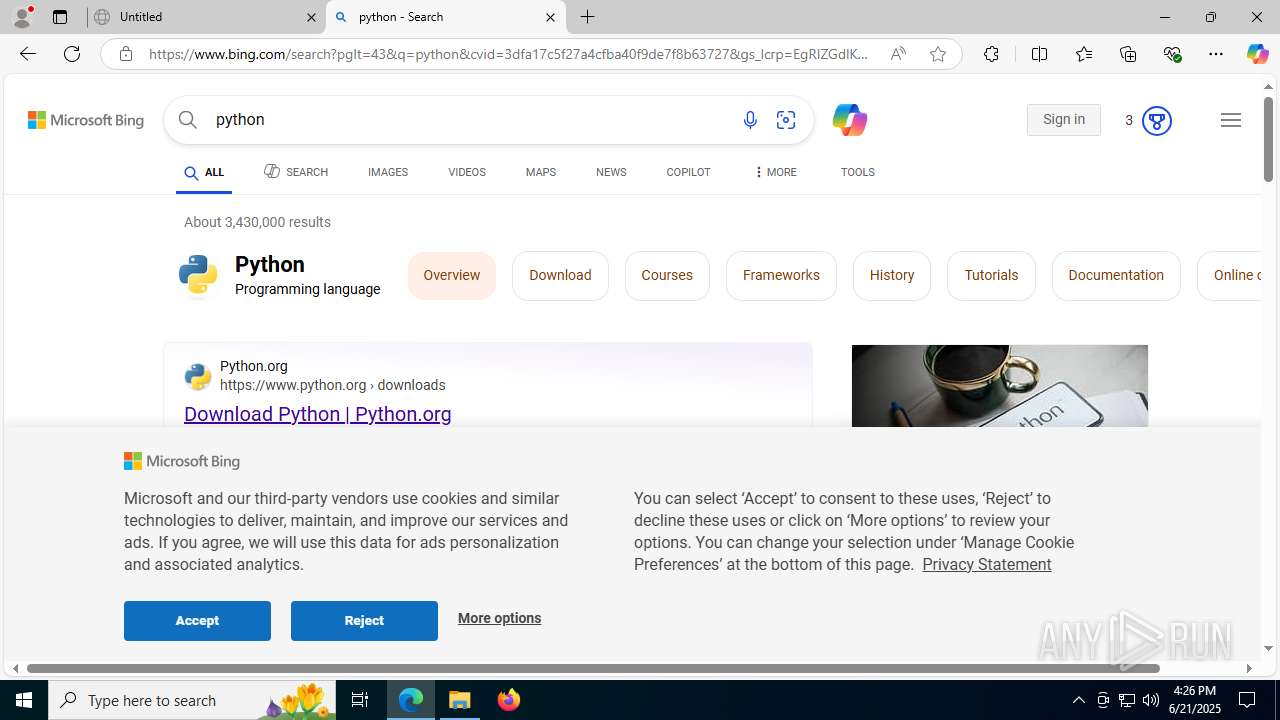Select the Overview chip
The width and height of the screenshot is (1280, 720).
coord(452,276)
